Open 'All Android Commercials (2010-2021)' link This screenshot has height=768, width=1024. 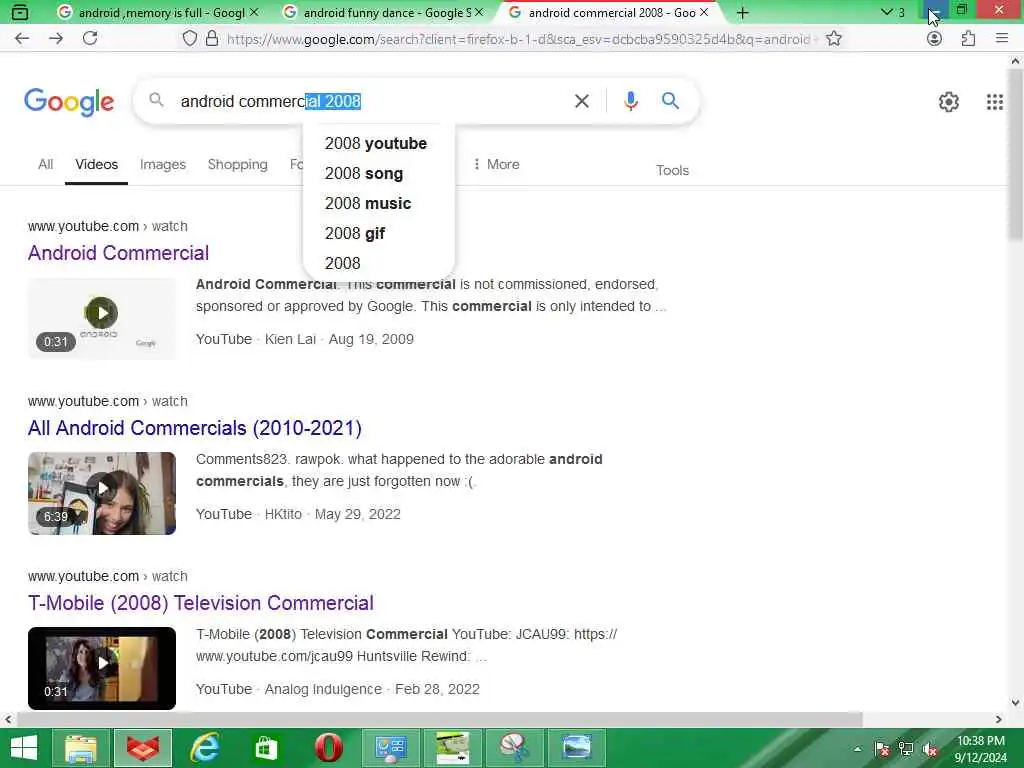(195, 428)
